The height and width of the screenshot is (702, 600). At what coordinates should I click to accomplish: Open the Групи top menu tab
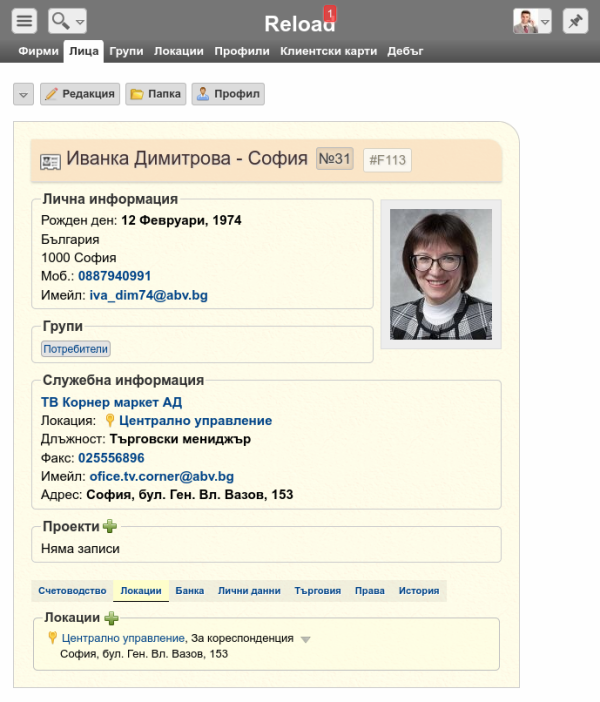click(126, 51)
